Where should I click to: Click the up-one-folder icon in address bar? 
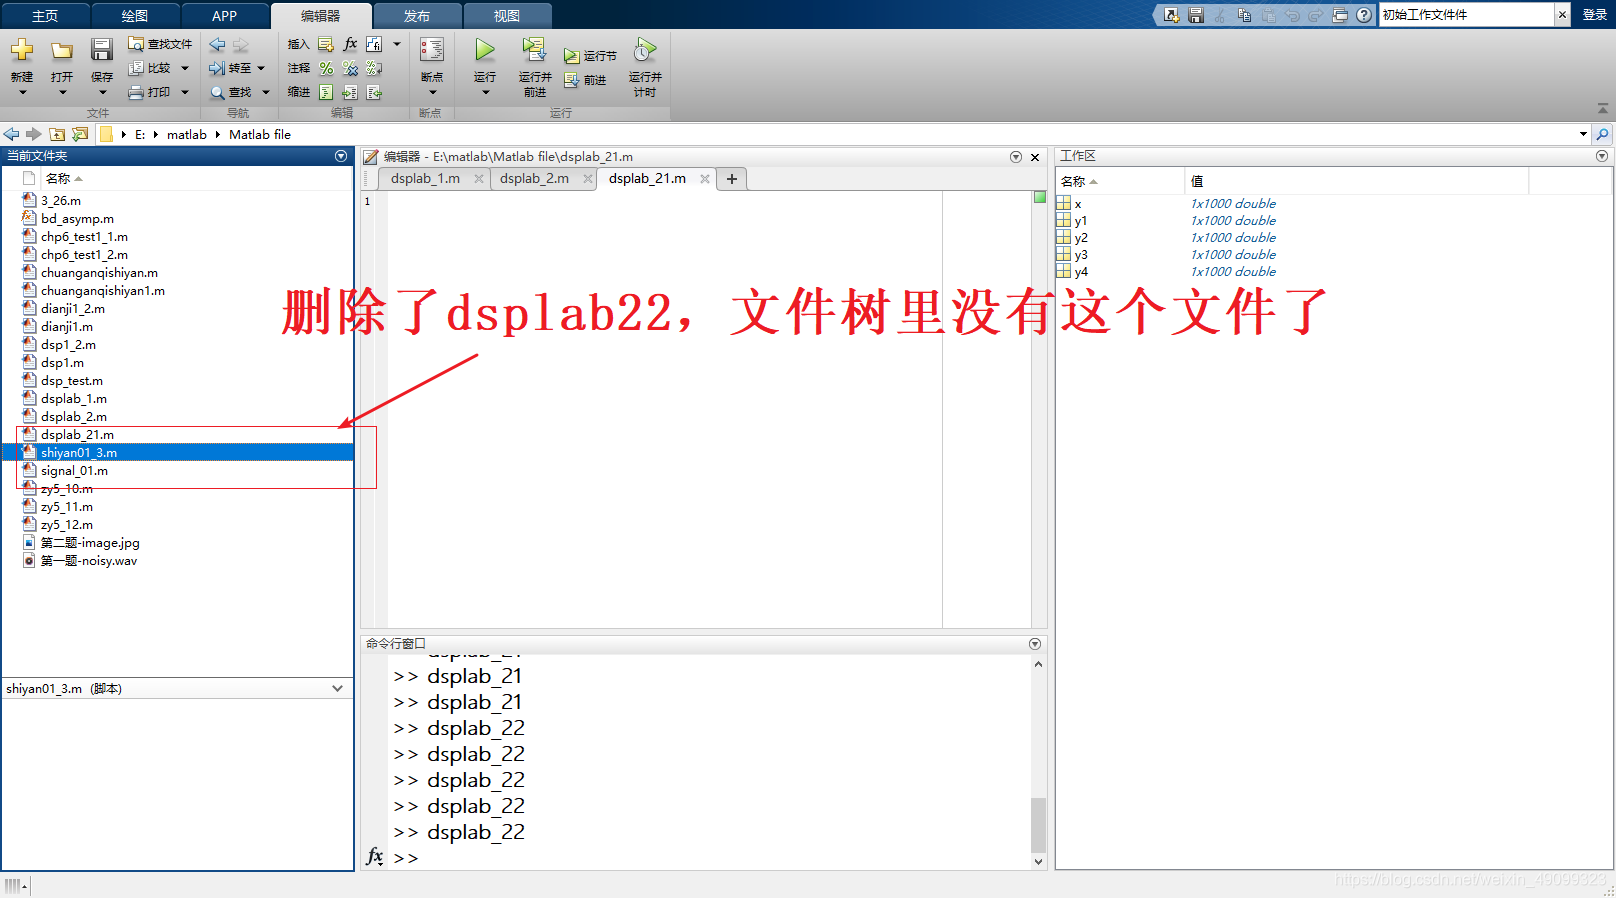click(x=57, y=134)
